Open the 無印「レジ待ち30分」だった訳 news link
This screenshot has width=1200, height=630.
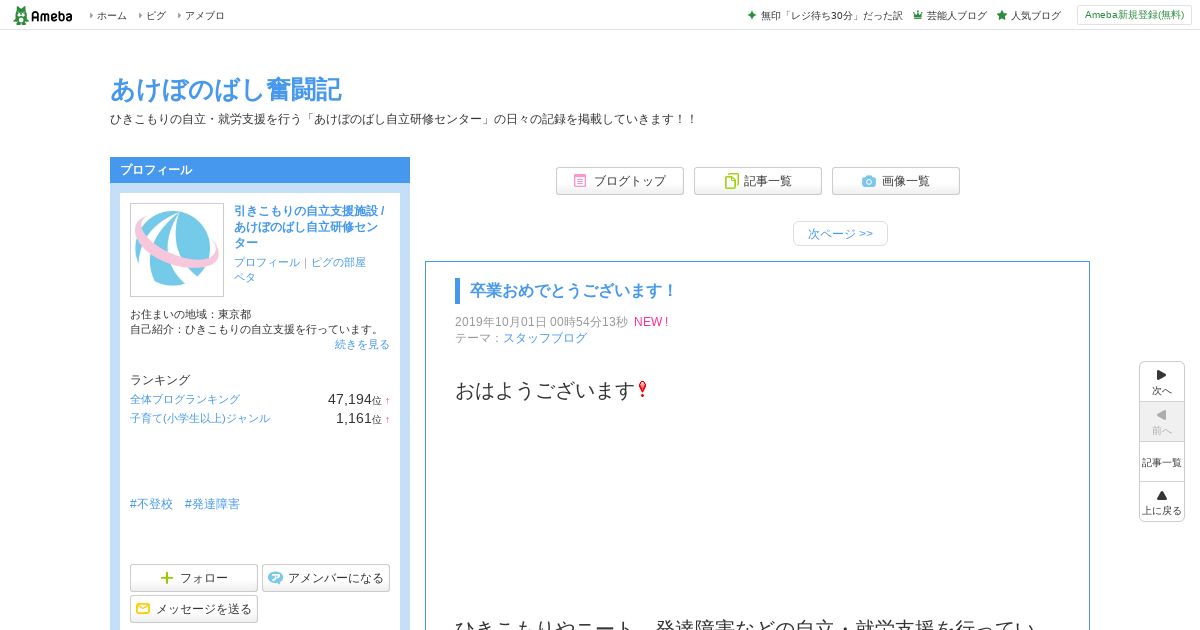pyautogui.click(x=831, y=15)
